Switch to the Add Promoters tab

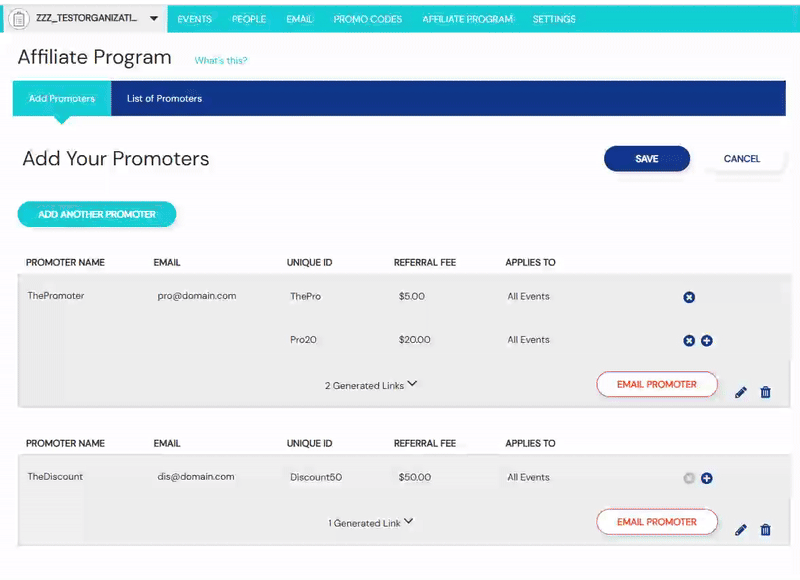click(x=62, y=98)
